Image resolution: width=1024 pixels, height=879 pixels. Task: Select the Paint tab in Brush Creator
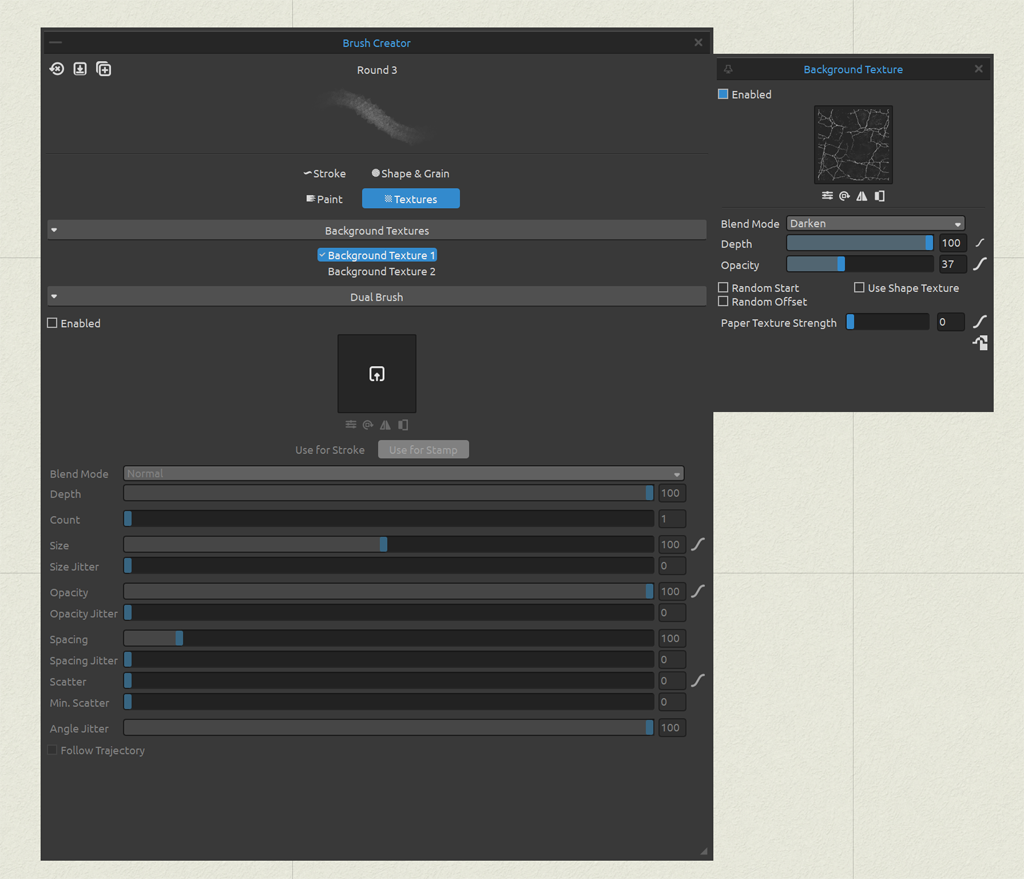point(324,198)
